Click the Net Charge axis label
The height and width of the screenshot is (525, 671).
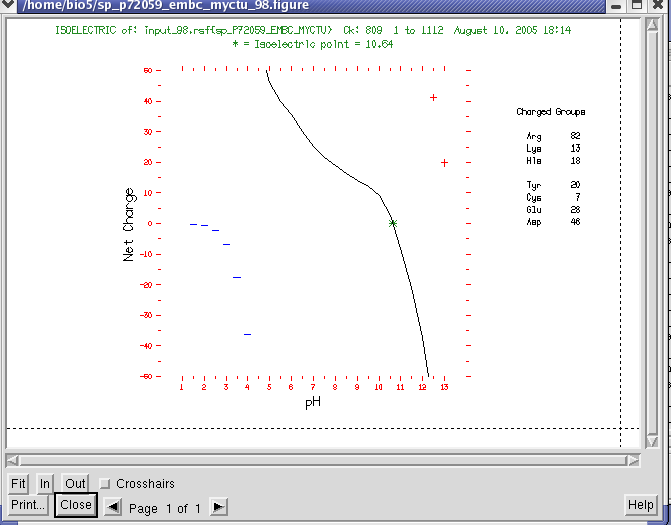point(129,224)
